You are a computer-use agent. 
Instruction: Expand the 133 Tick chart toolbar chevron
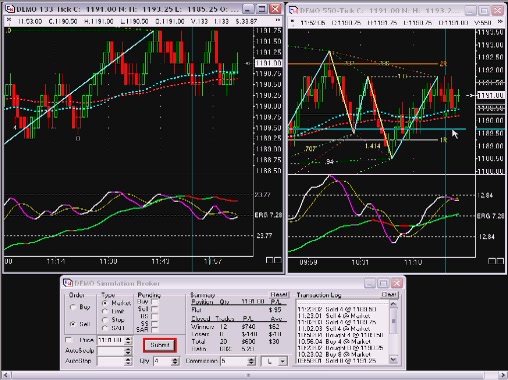point(277,21)
